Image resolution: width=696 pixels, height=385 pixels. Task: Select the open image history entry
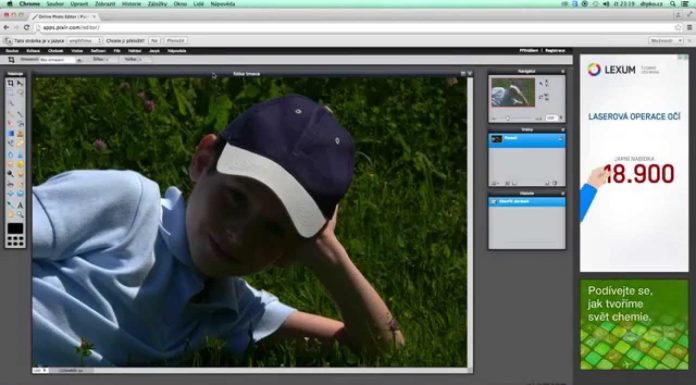(x=527, y=202)
